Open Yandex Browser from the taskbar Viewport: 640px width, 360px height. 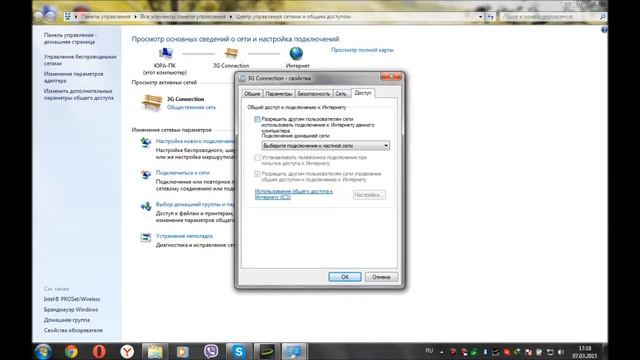coord(127,351)
